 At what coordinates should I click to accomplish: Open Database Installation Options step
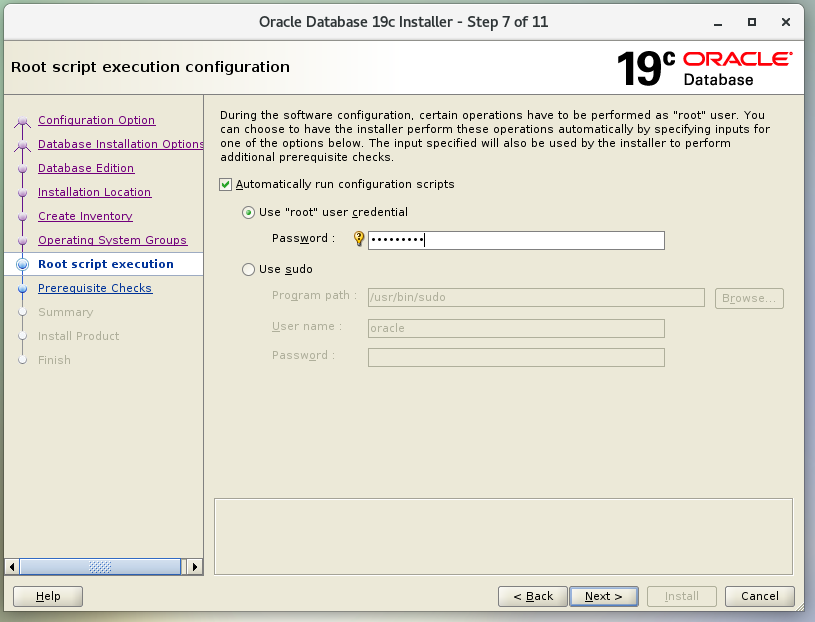120,145
